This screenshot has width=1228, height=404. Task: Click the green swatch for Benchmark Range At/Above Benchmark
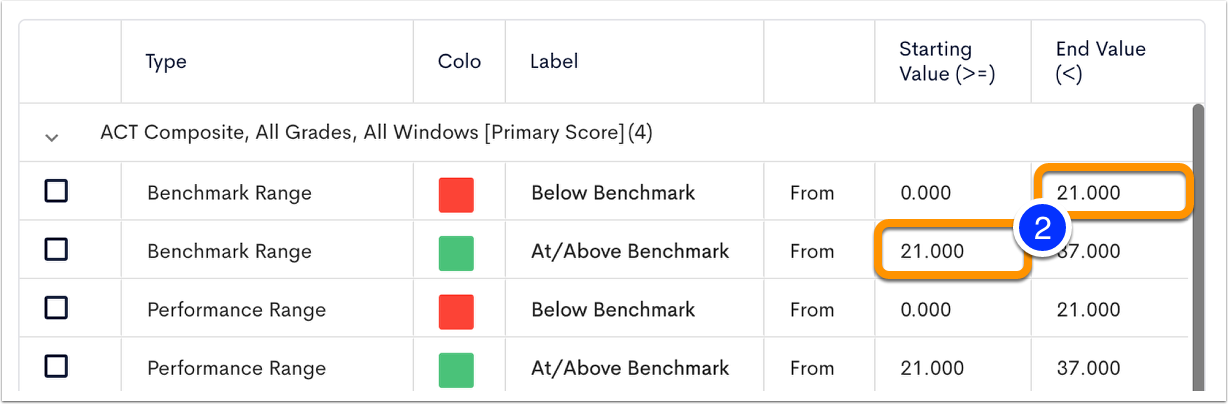[x=456, y=253]
